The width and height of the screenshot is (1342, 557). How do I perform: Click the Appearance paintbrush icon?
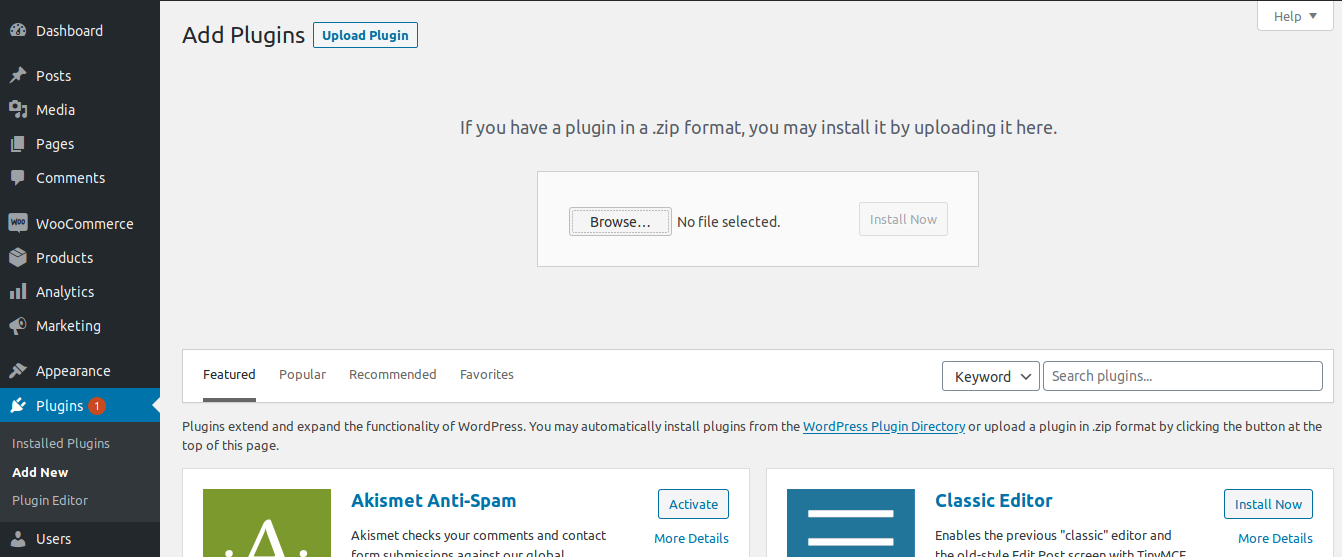point(18,371)
